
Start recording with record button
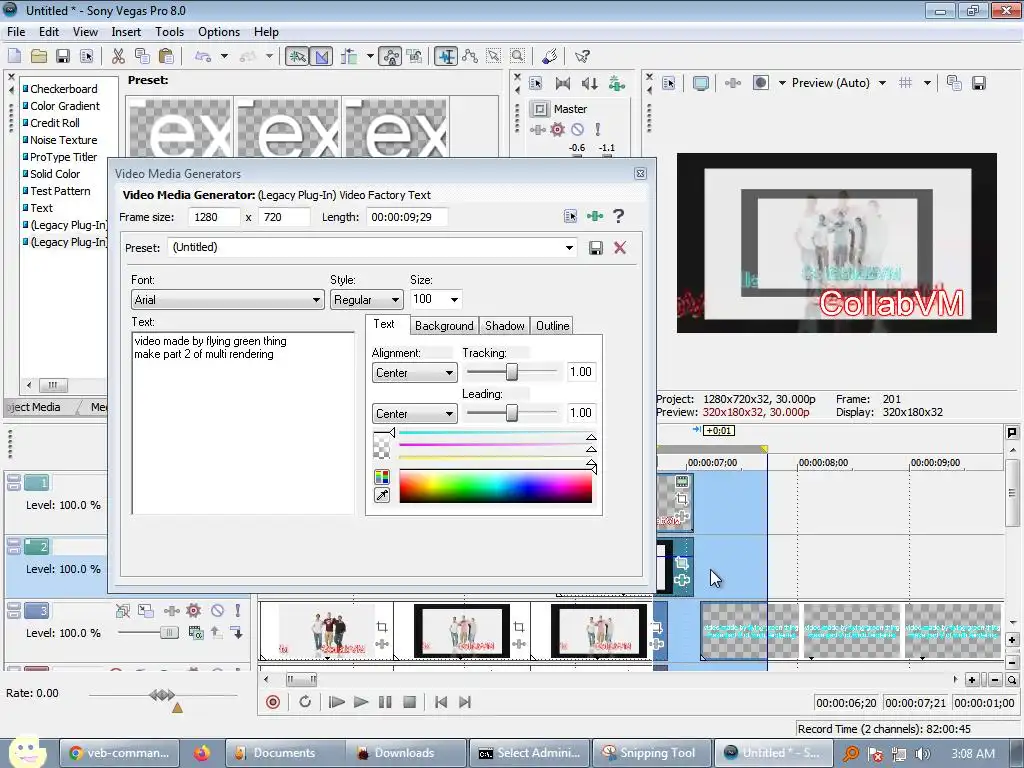273,702
